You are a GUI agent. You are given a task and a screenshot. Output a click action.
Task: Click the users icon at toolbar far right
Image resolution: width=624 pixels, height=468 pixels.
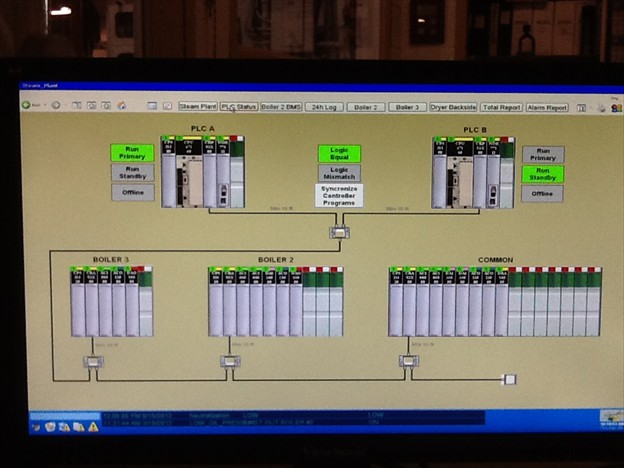[616, 108]
